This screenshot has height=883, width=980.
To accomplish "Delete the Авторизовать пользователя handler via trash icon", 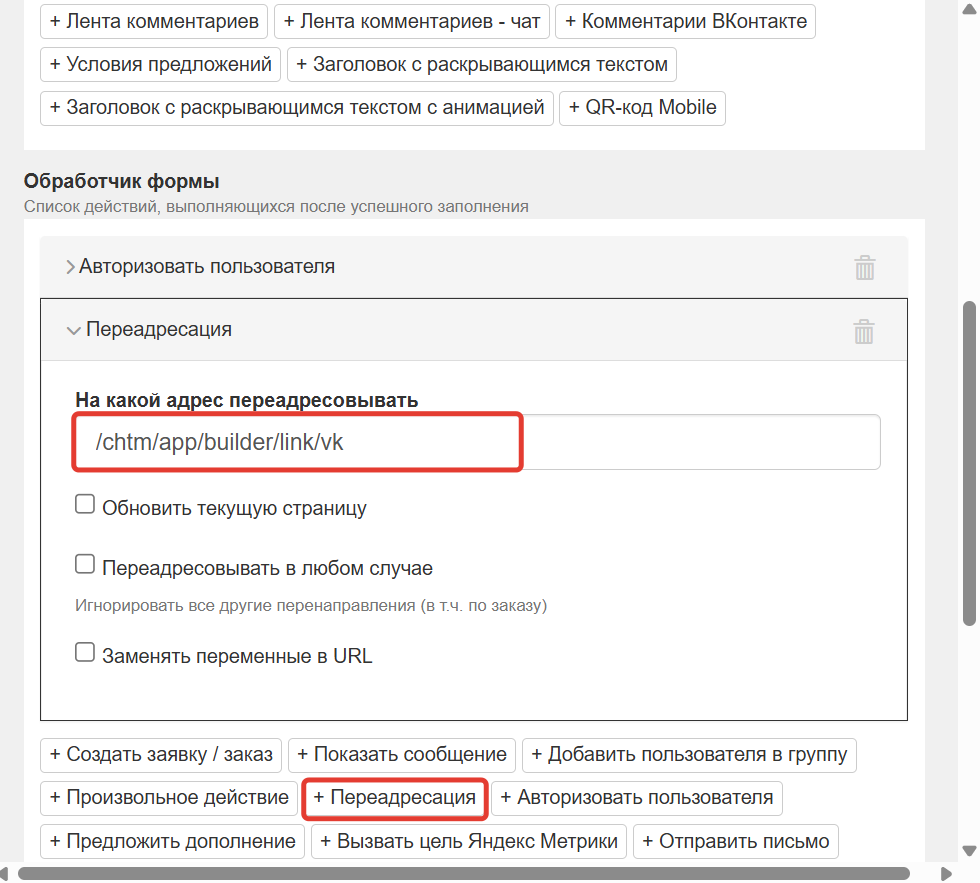I will click(864, 267).
